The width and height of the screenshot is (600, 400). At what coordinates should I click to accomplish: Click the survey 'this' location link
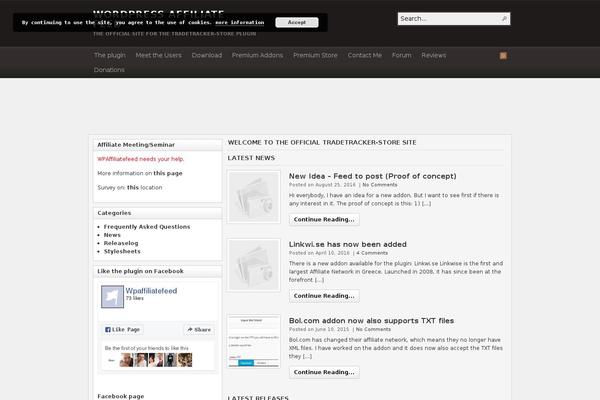[x=133, y=187]
